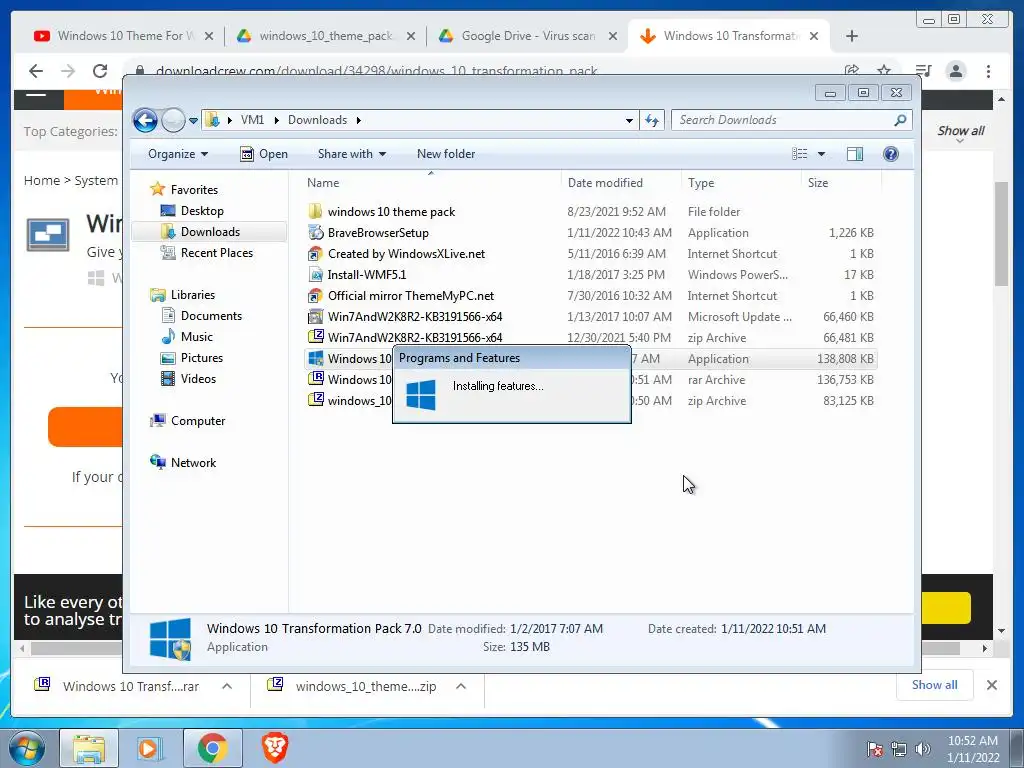
Task: Open Windows Media Player taskbar icon
Action: (150, 748)
